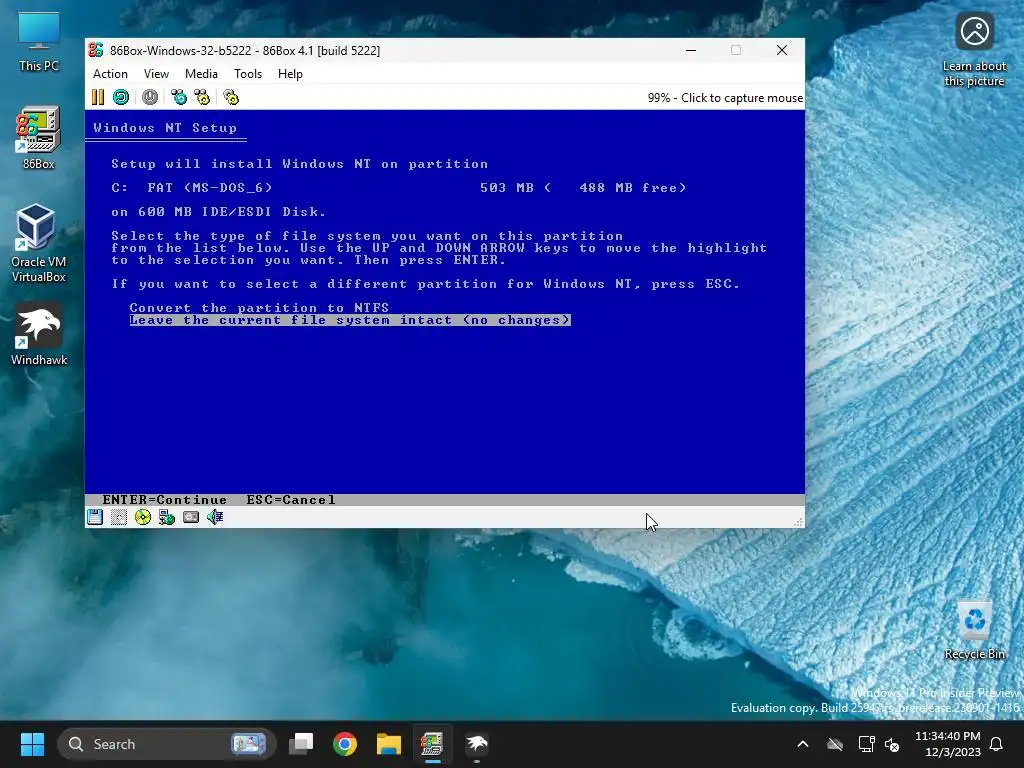Open emulator settings gear icon
Screen dimensions: 1024x768
231,97
